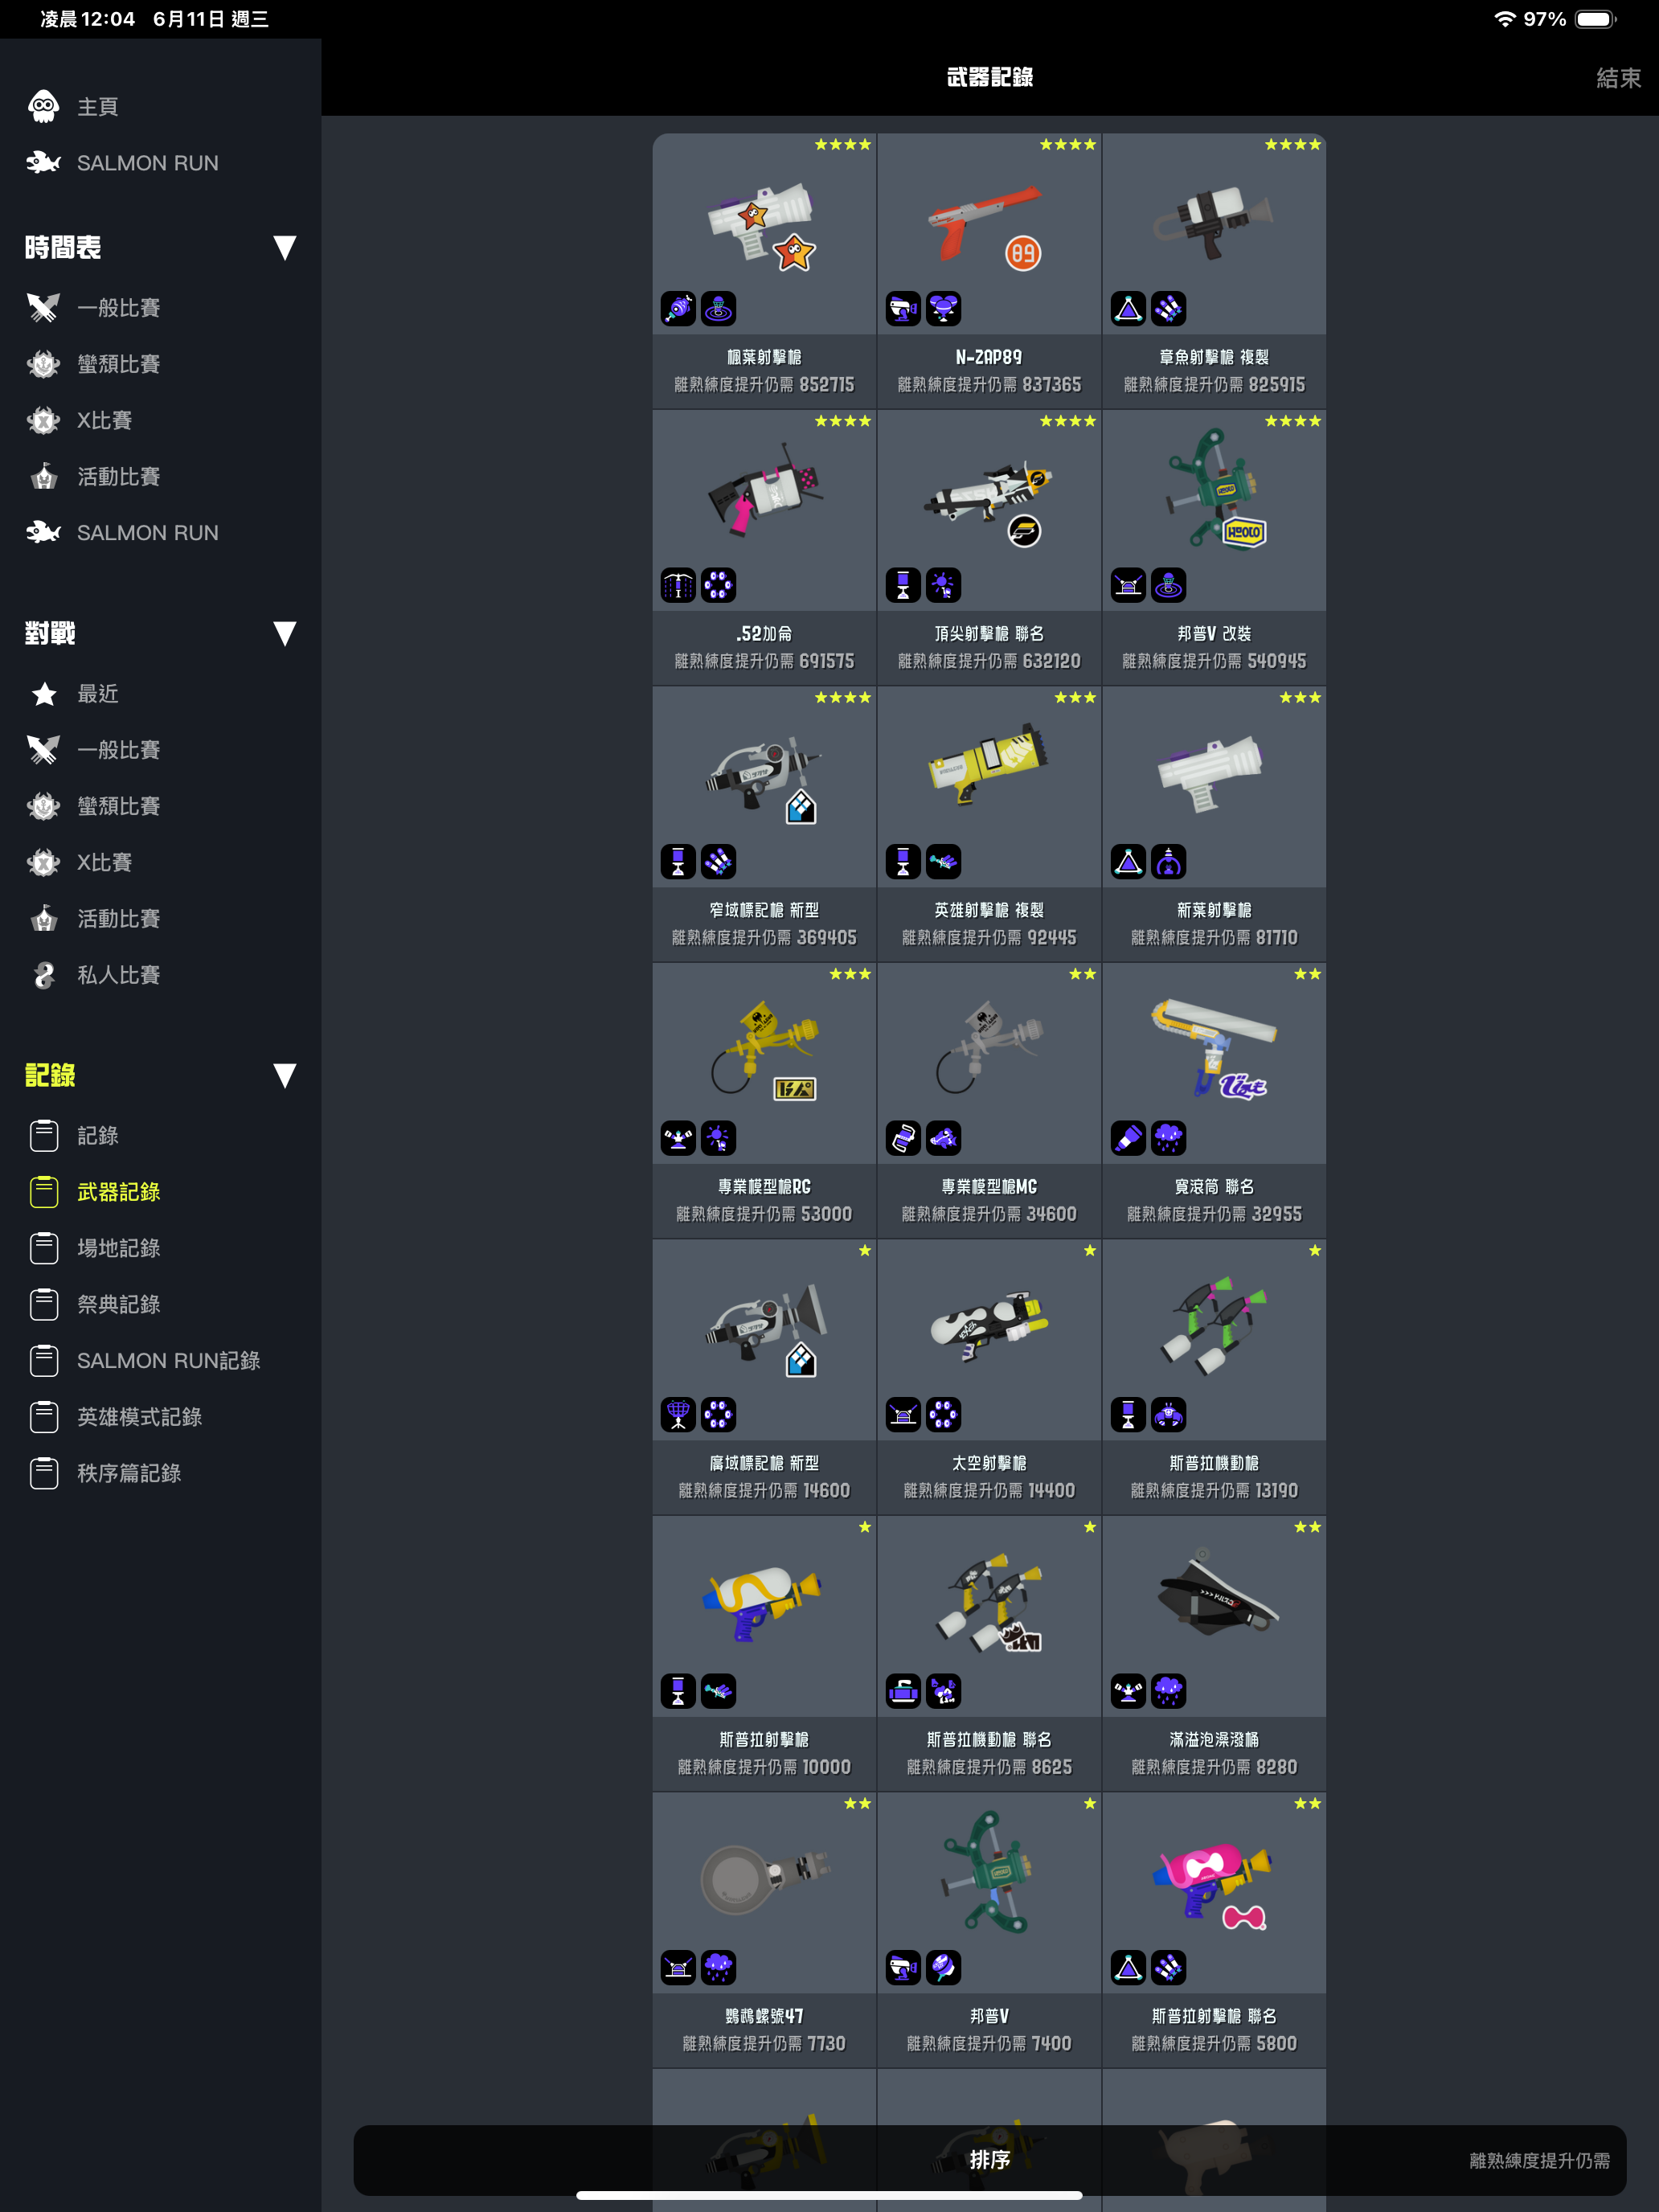Open the 廣域標記槍 新型 weapon name label
Viewport: 1659px width, 2212px height.
click(764, 1463)
